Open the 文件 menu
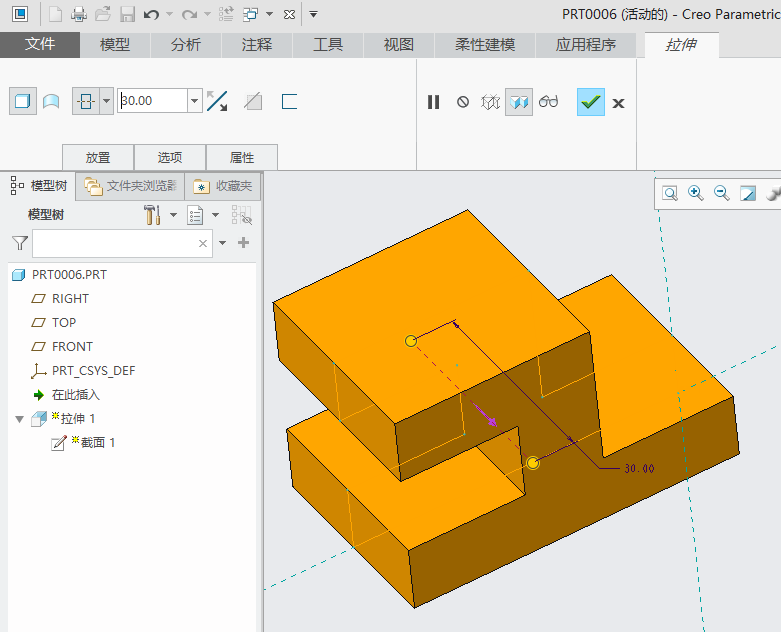 (40, 45)
